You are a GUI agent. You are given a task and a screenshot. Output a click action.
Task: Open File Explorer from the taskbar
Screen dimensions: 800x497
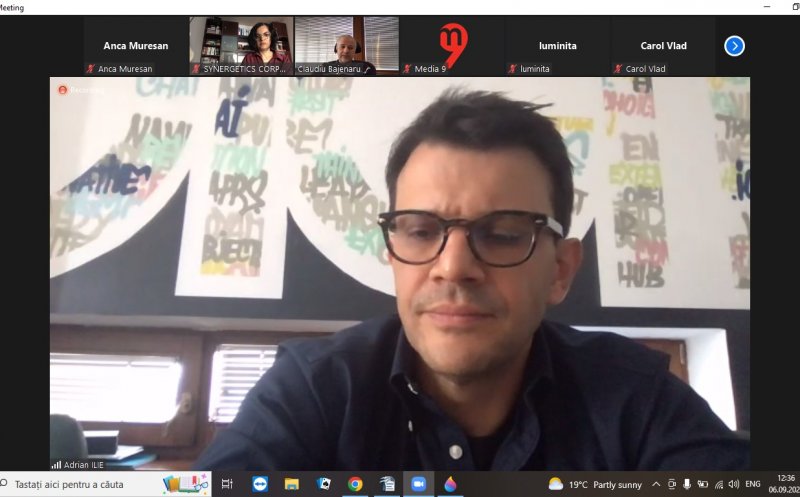pos(292,484)
